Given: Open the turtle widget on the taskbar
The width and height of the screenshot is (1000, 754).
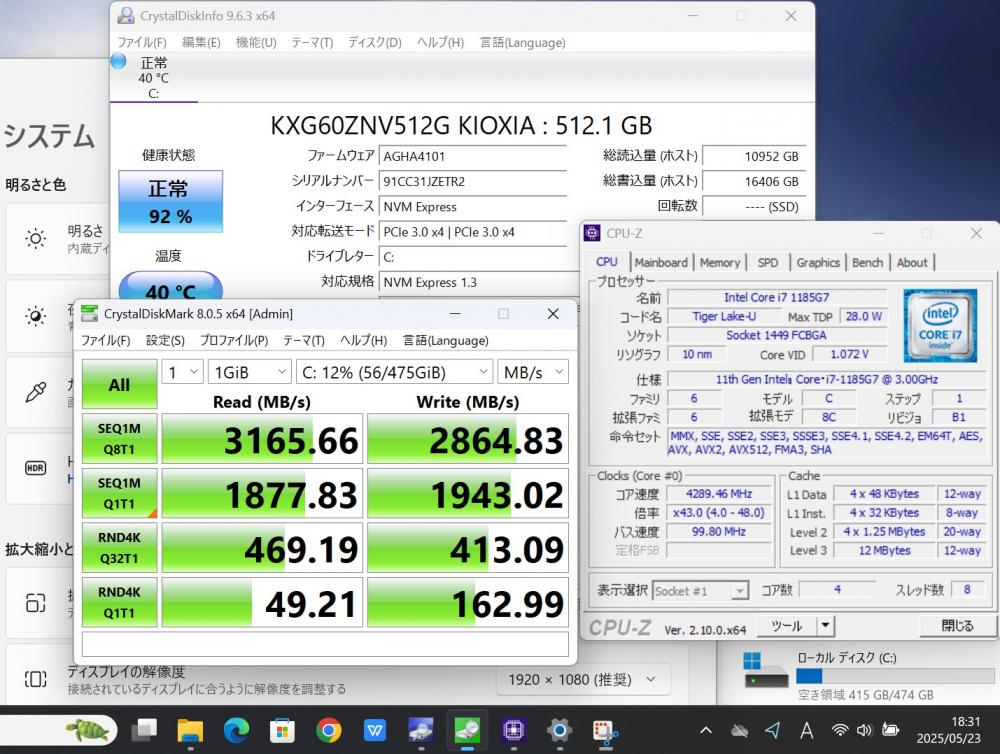Looking at the screenshot, I should [x=88, y=730].
